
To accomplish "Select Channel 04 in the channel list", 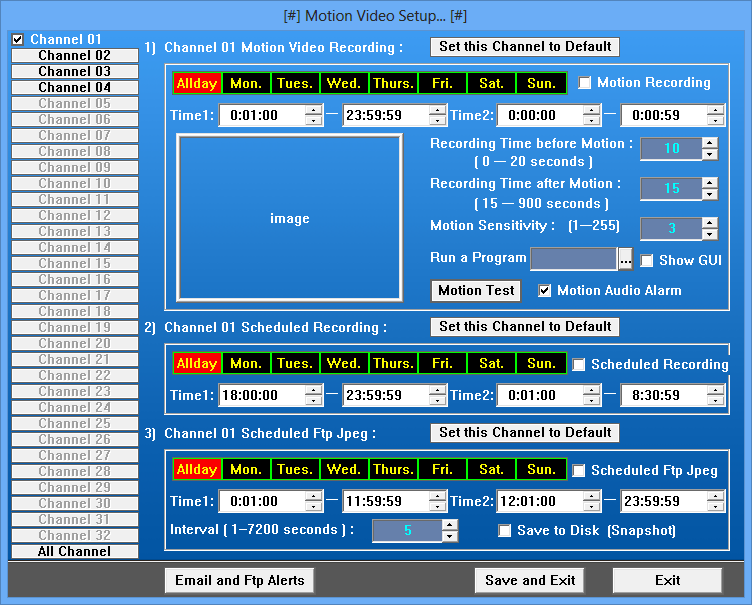I will click(x=75, y=87).
